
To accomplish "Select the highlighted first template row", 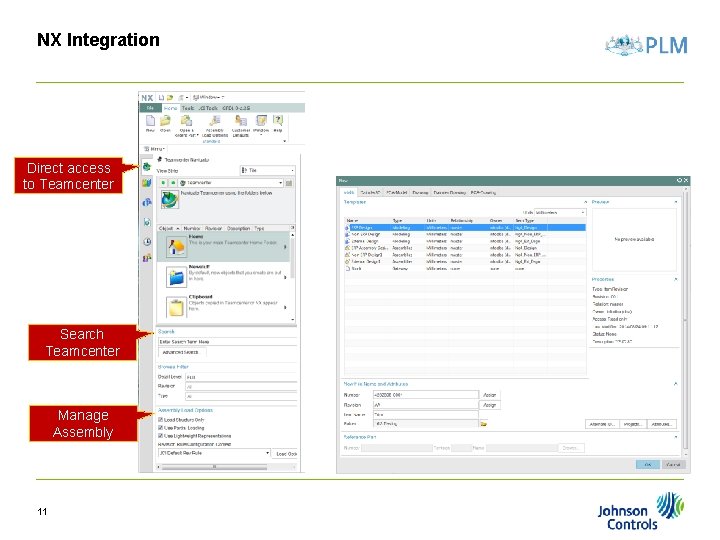I will [465, 227].
